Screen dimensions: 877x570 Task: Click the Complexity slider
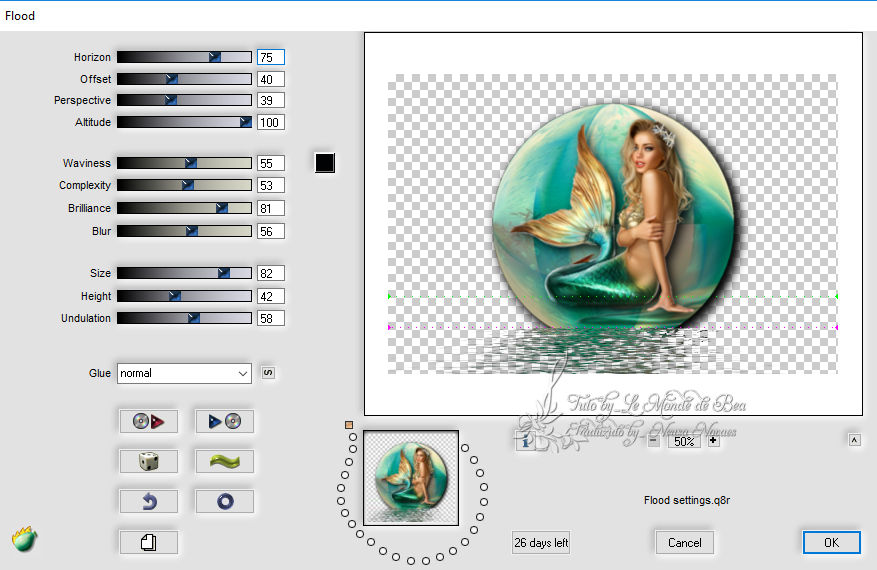(x=184, y=185)
